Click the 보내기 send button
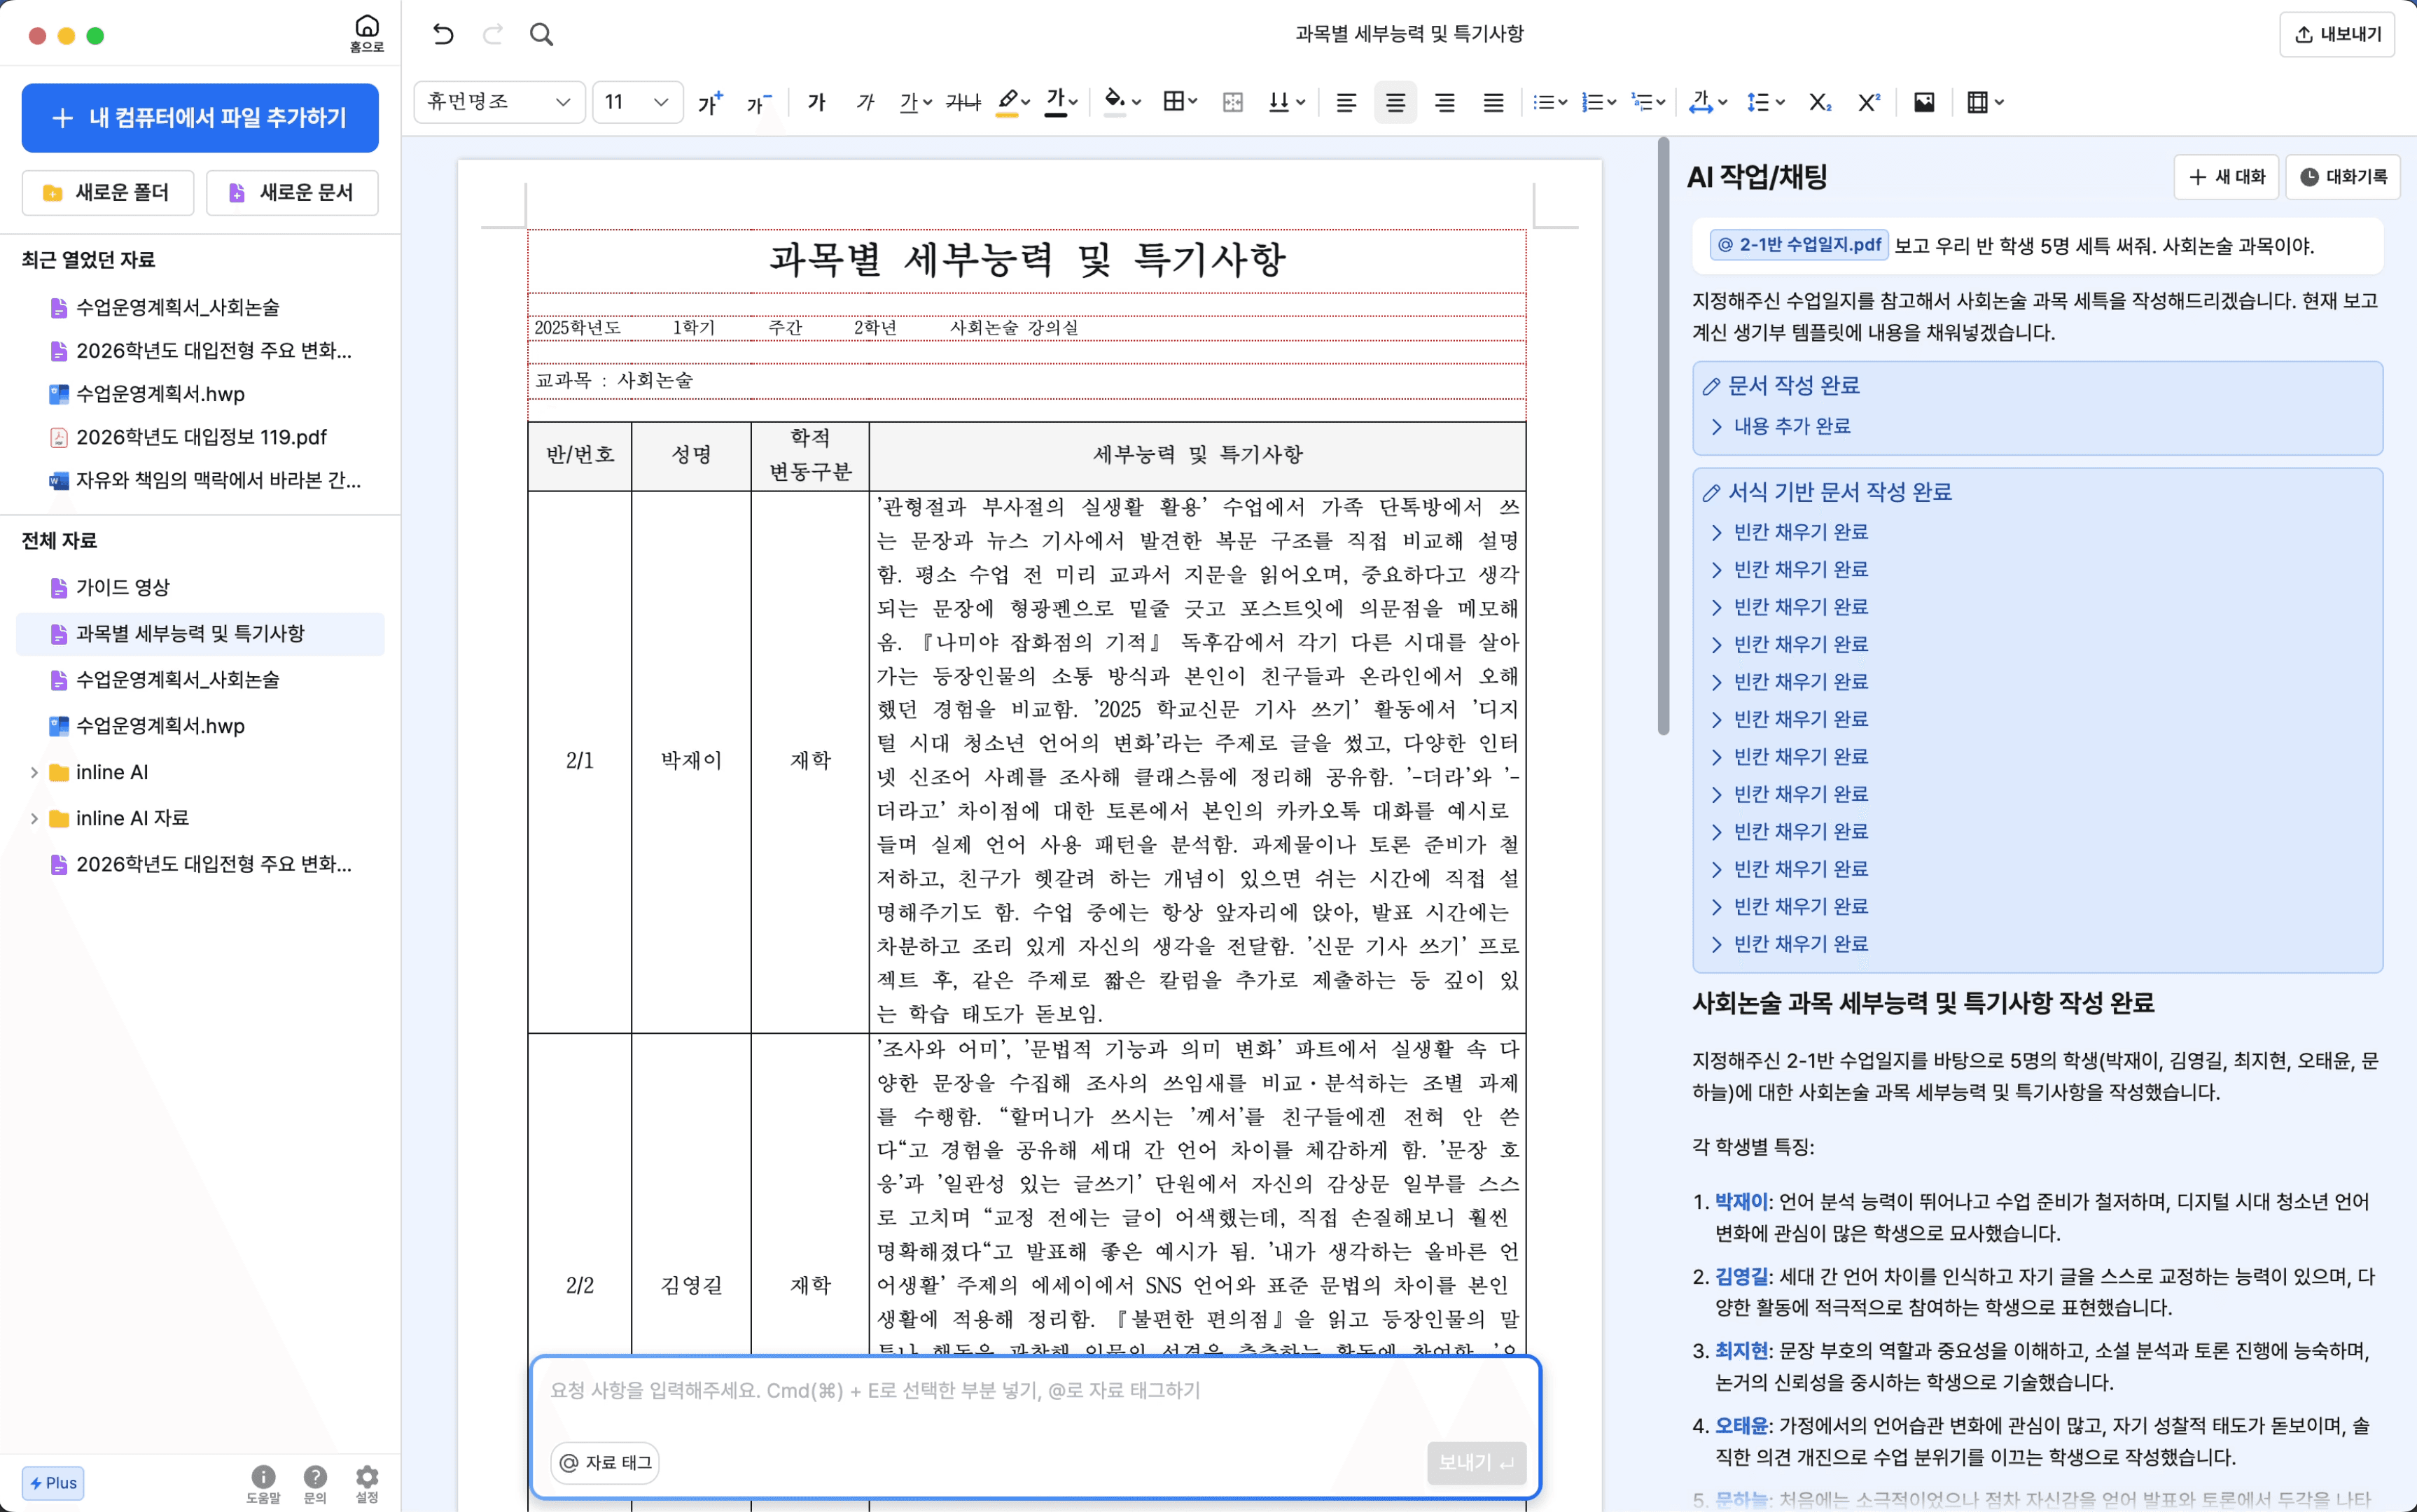This screenshot has width=2417, height=1512. tap(1476, 1463)
